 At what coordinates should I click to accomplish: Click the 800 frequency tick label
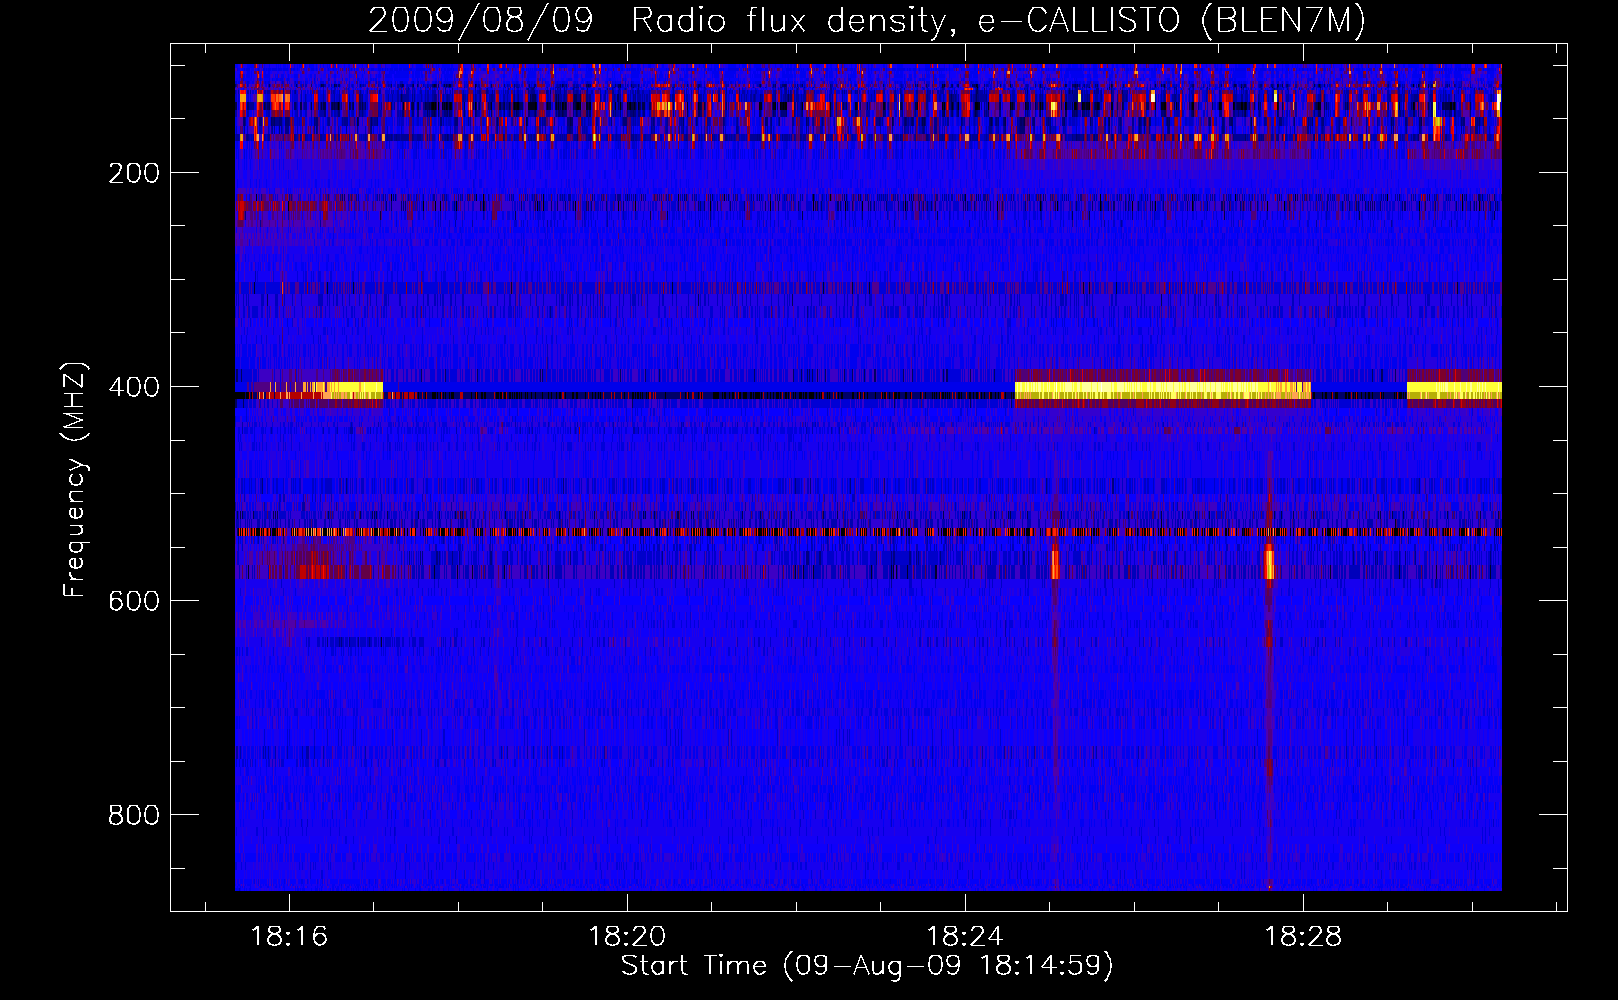(134, 815)
